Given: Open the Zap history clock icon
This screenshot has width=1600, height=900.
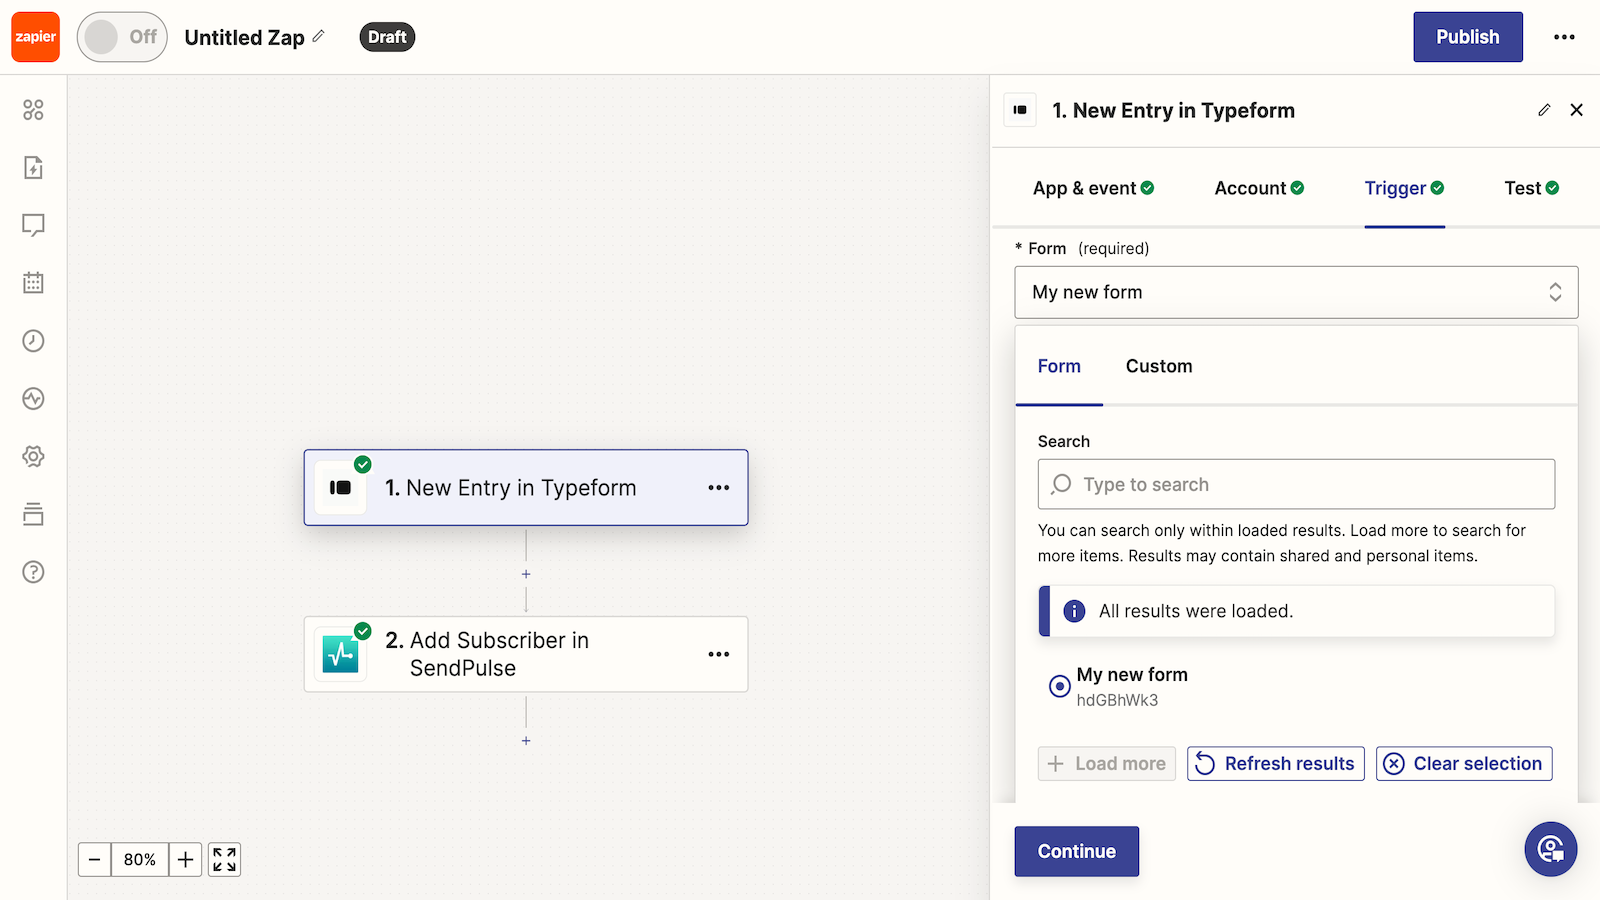Looking at the screenshot, I should coord(33,341).
